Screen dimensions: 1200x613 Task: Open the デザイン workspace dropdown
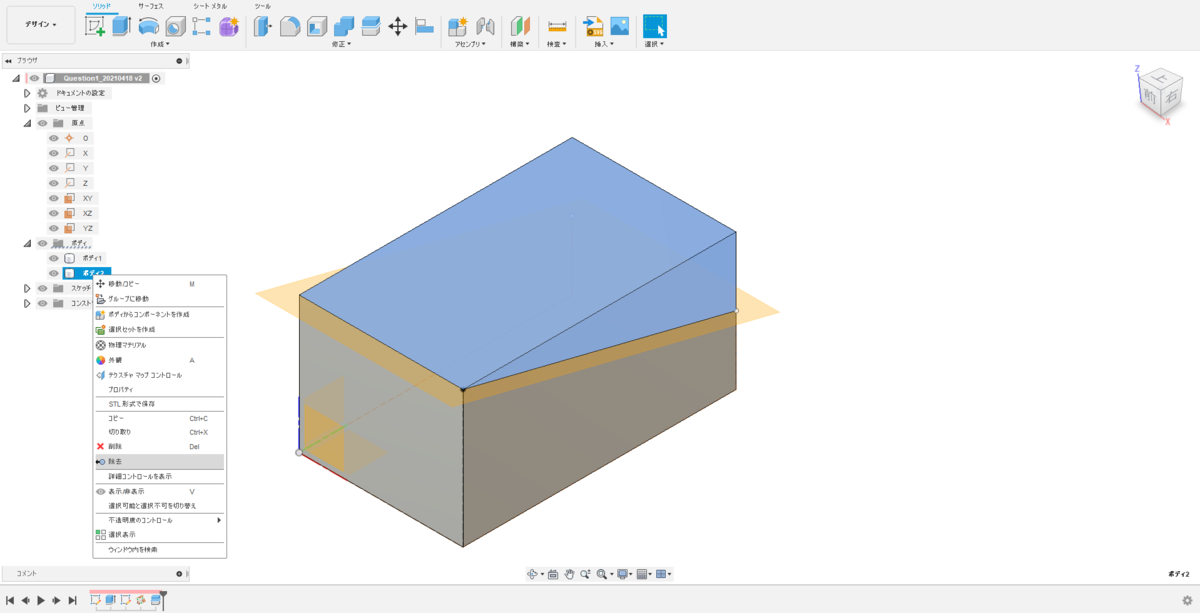41,24
